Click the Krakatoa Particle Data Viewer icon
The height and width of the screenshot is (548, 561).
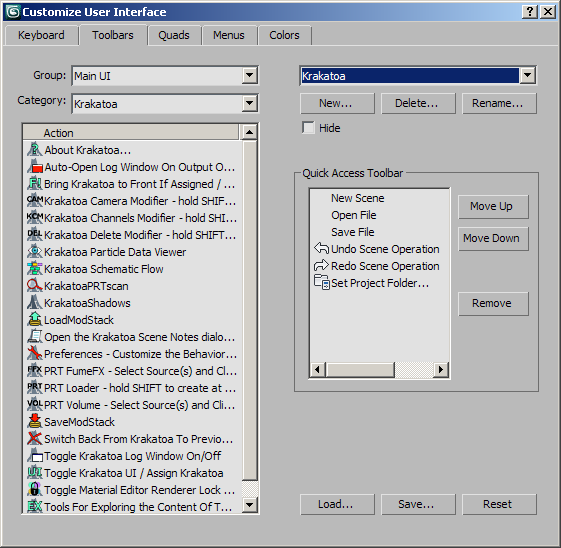tap(35, 251)
